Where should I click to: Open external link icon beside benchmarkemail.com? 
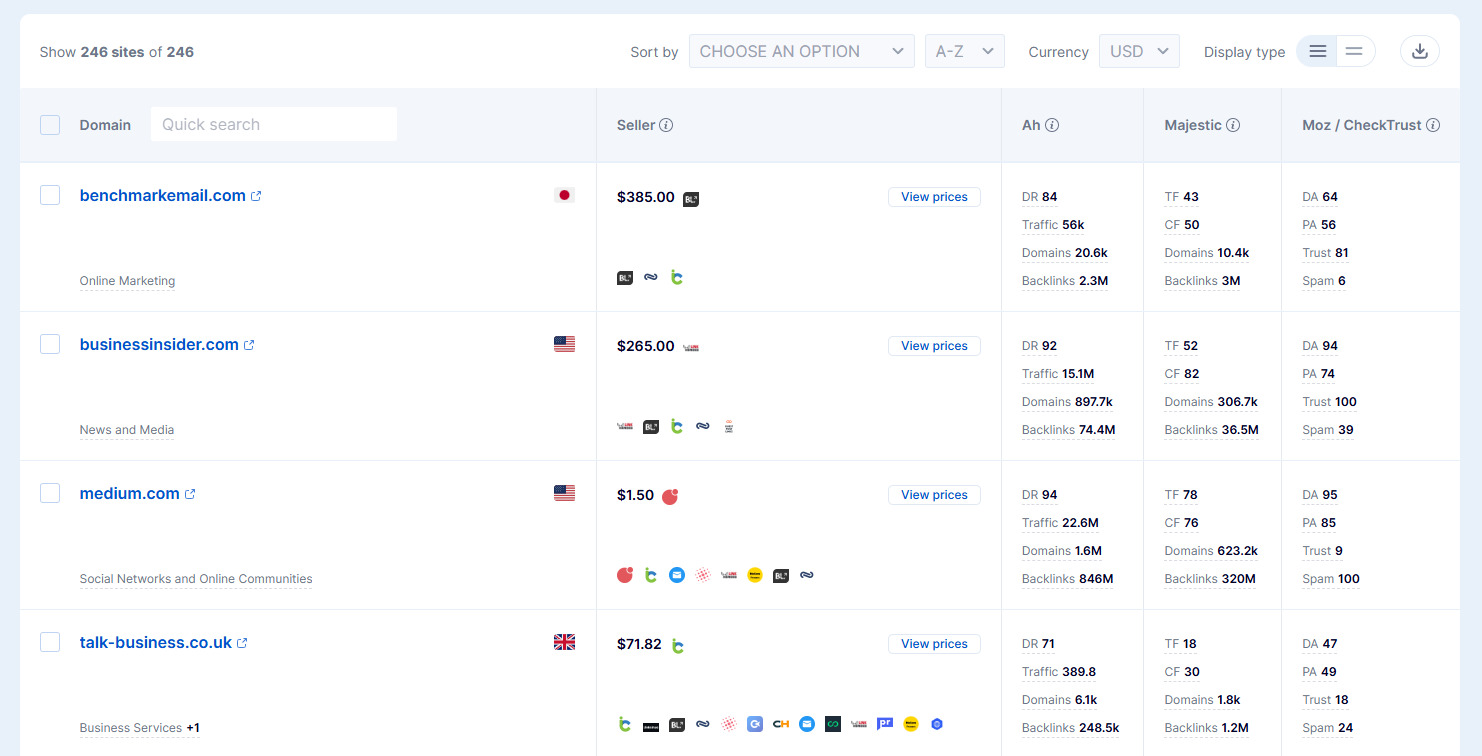point(256,196)
